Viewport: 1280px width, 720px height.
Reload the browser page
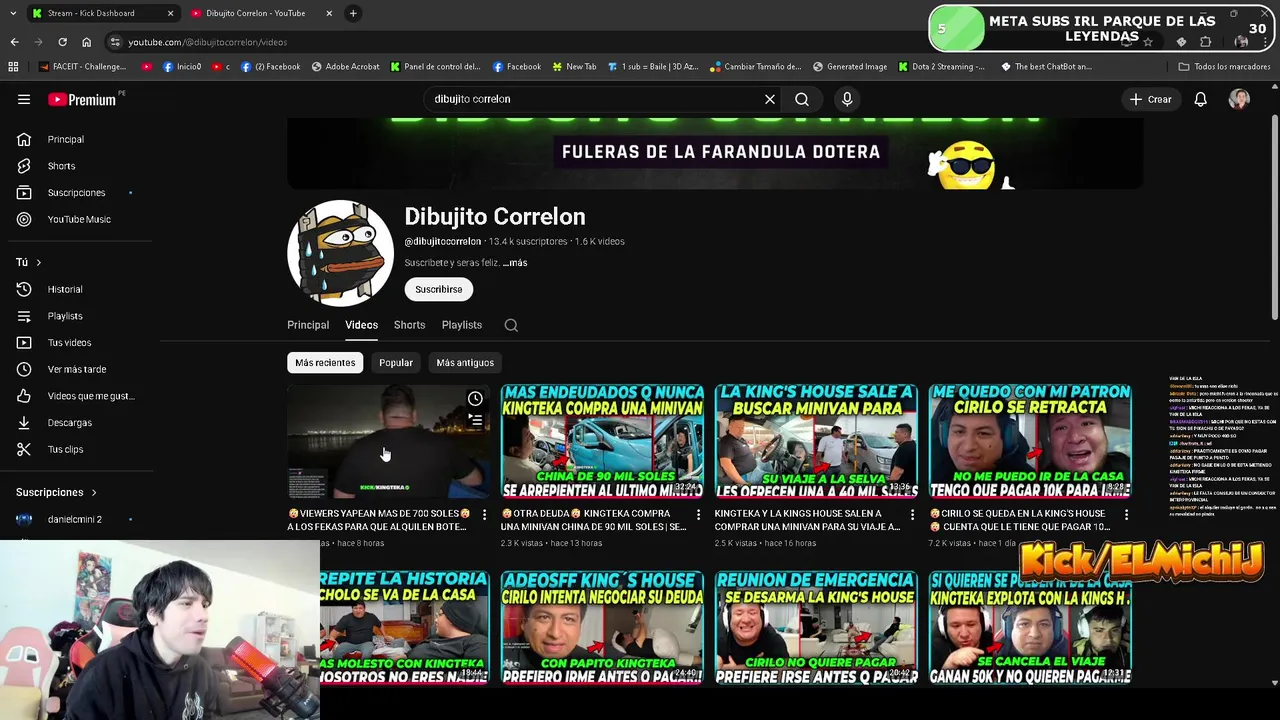[x=62, y=42]
